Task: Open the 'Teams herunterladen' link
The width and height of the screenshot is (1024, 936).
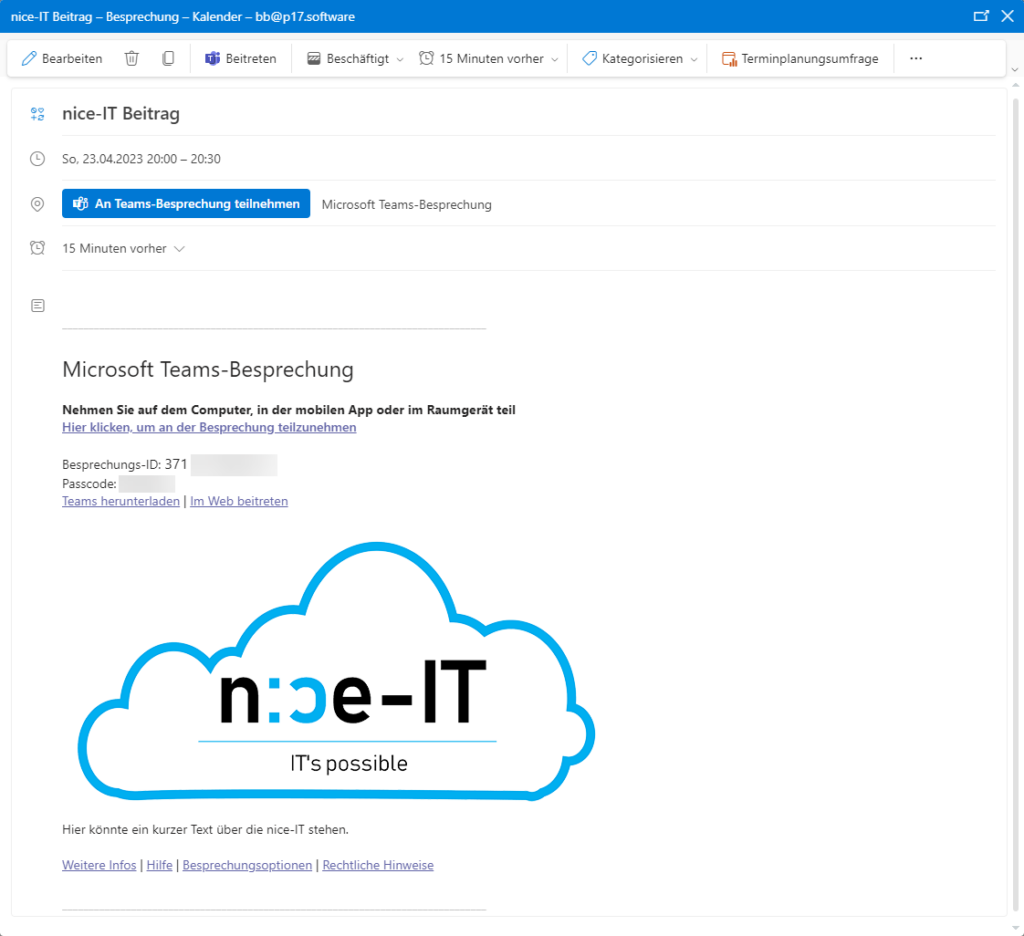Action: coord(121,501)
